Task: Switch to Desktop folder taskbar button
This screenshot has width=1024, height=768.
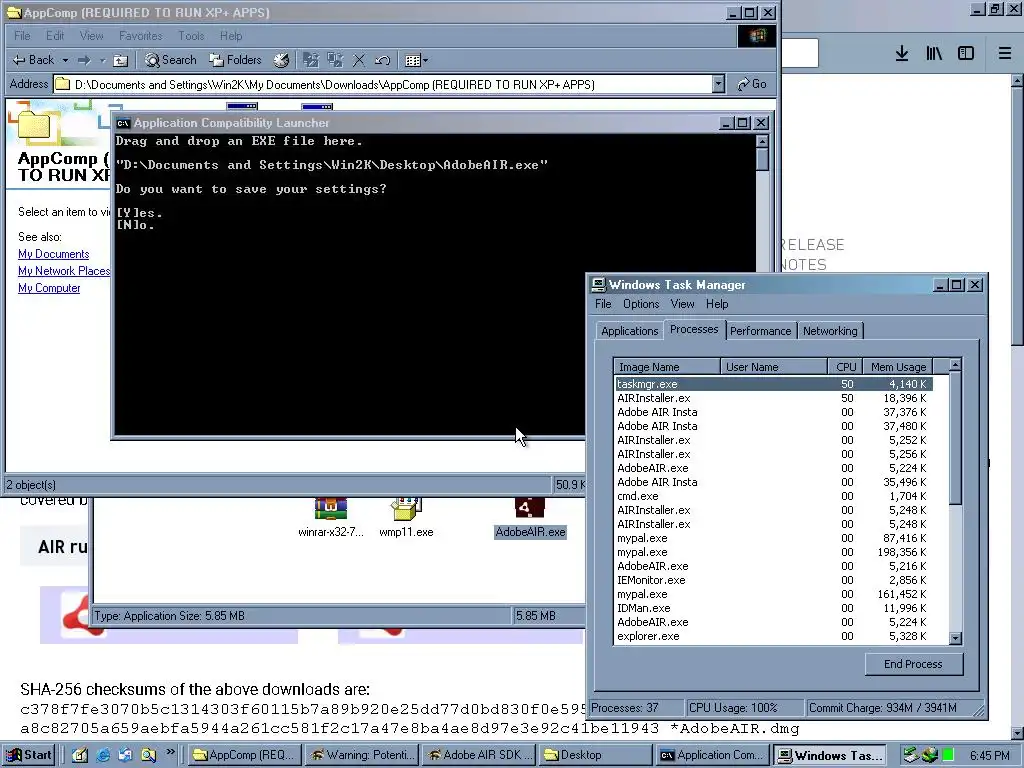Action: tap(596, 755)
